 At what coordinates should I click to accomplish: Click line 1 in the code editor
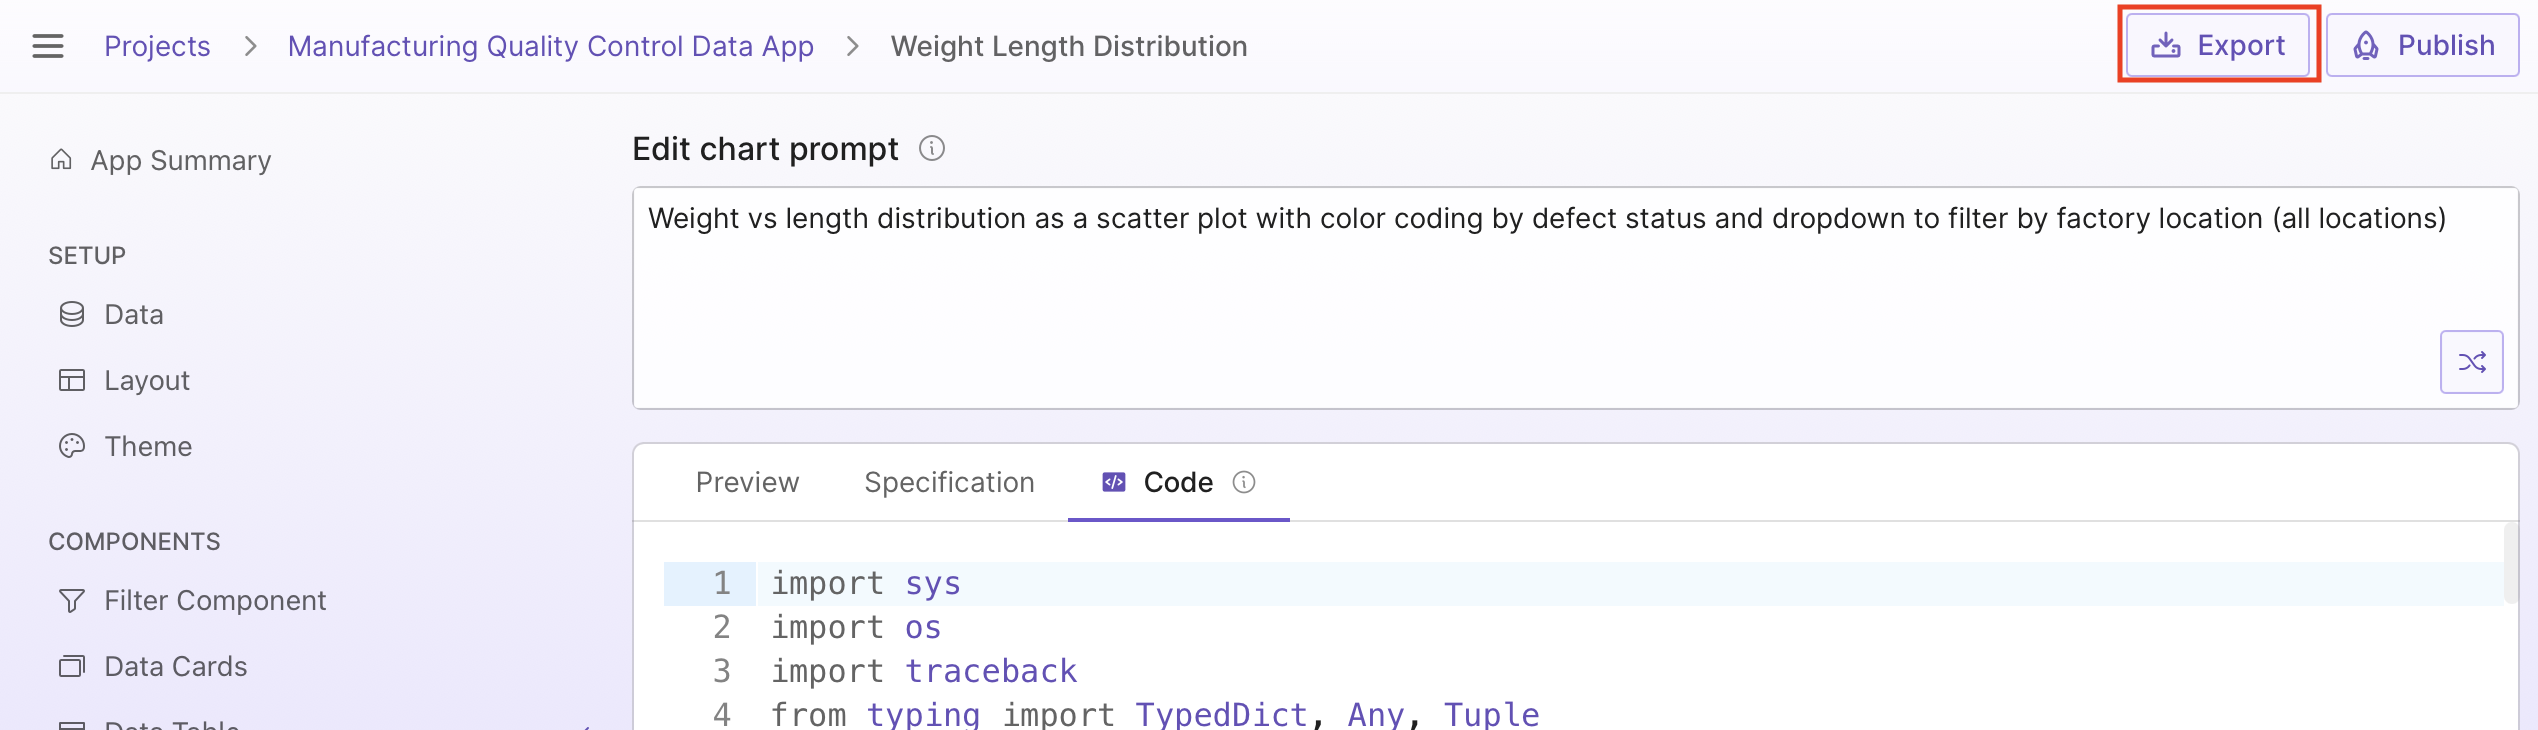[1200, 584]
